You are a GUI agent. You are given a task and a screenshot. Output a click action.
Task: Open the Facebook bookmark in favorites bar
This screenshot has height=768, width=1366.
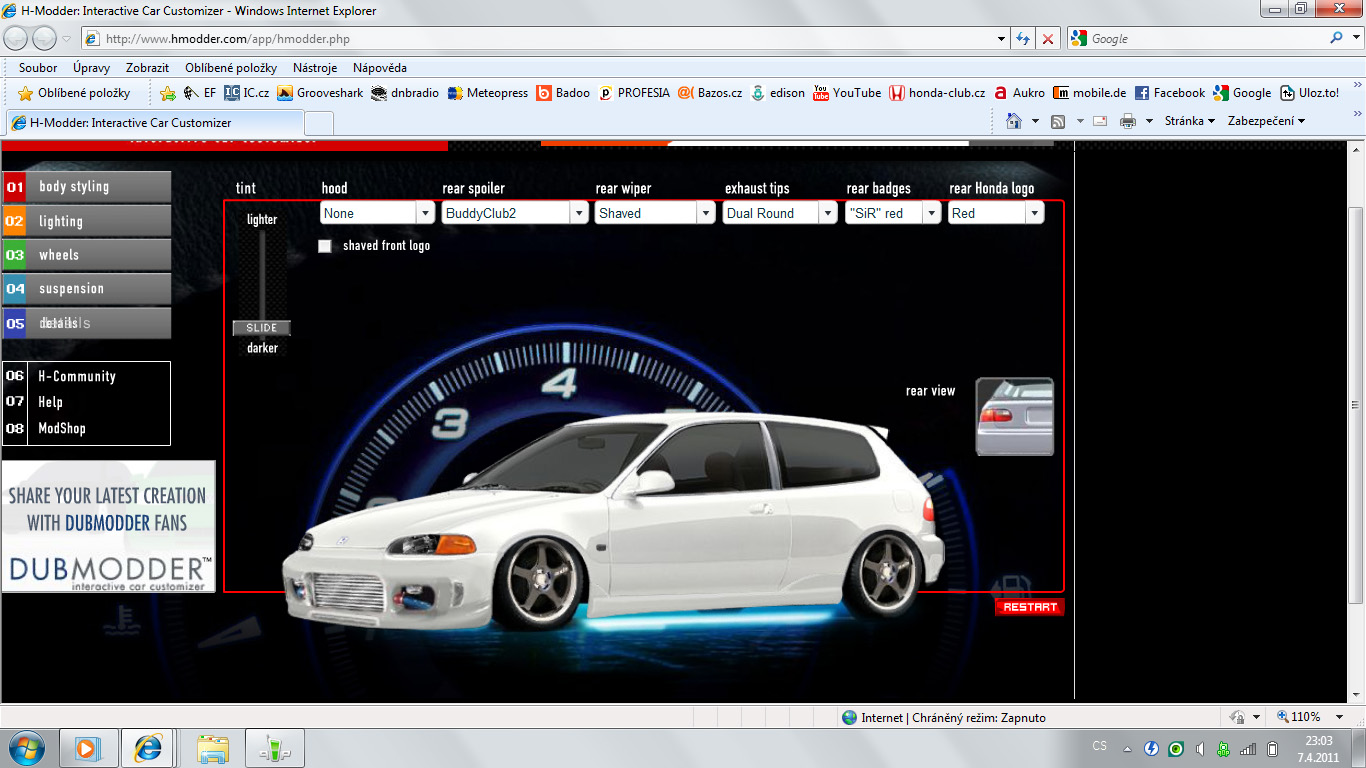(1169, 93)
